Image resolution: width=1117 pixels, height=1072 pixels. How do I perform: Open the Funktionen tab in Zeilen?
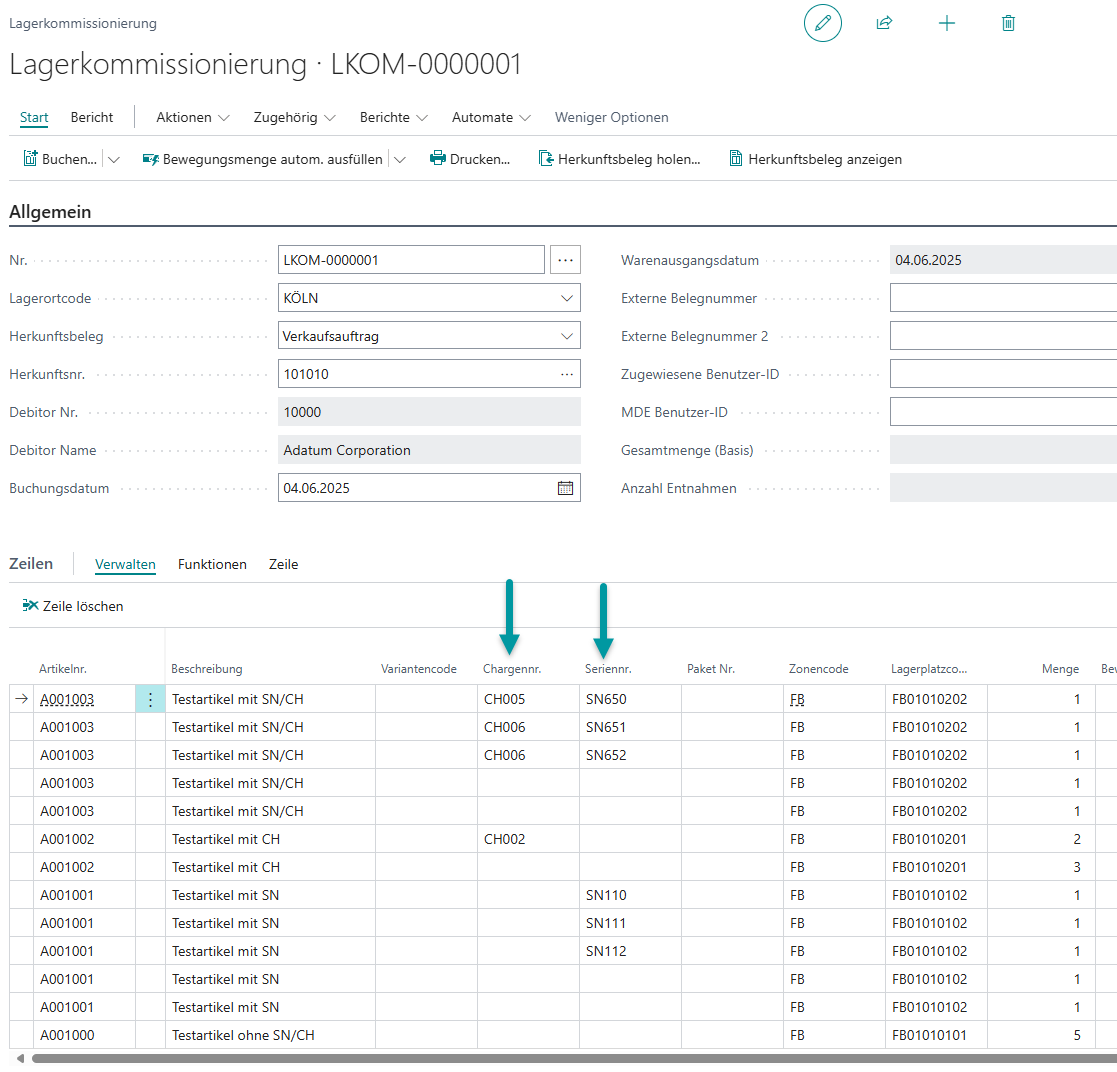[212, 564]
